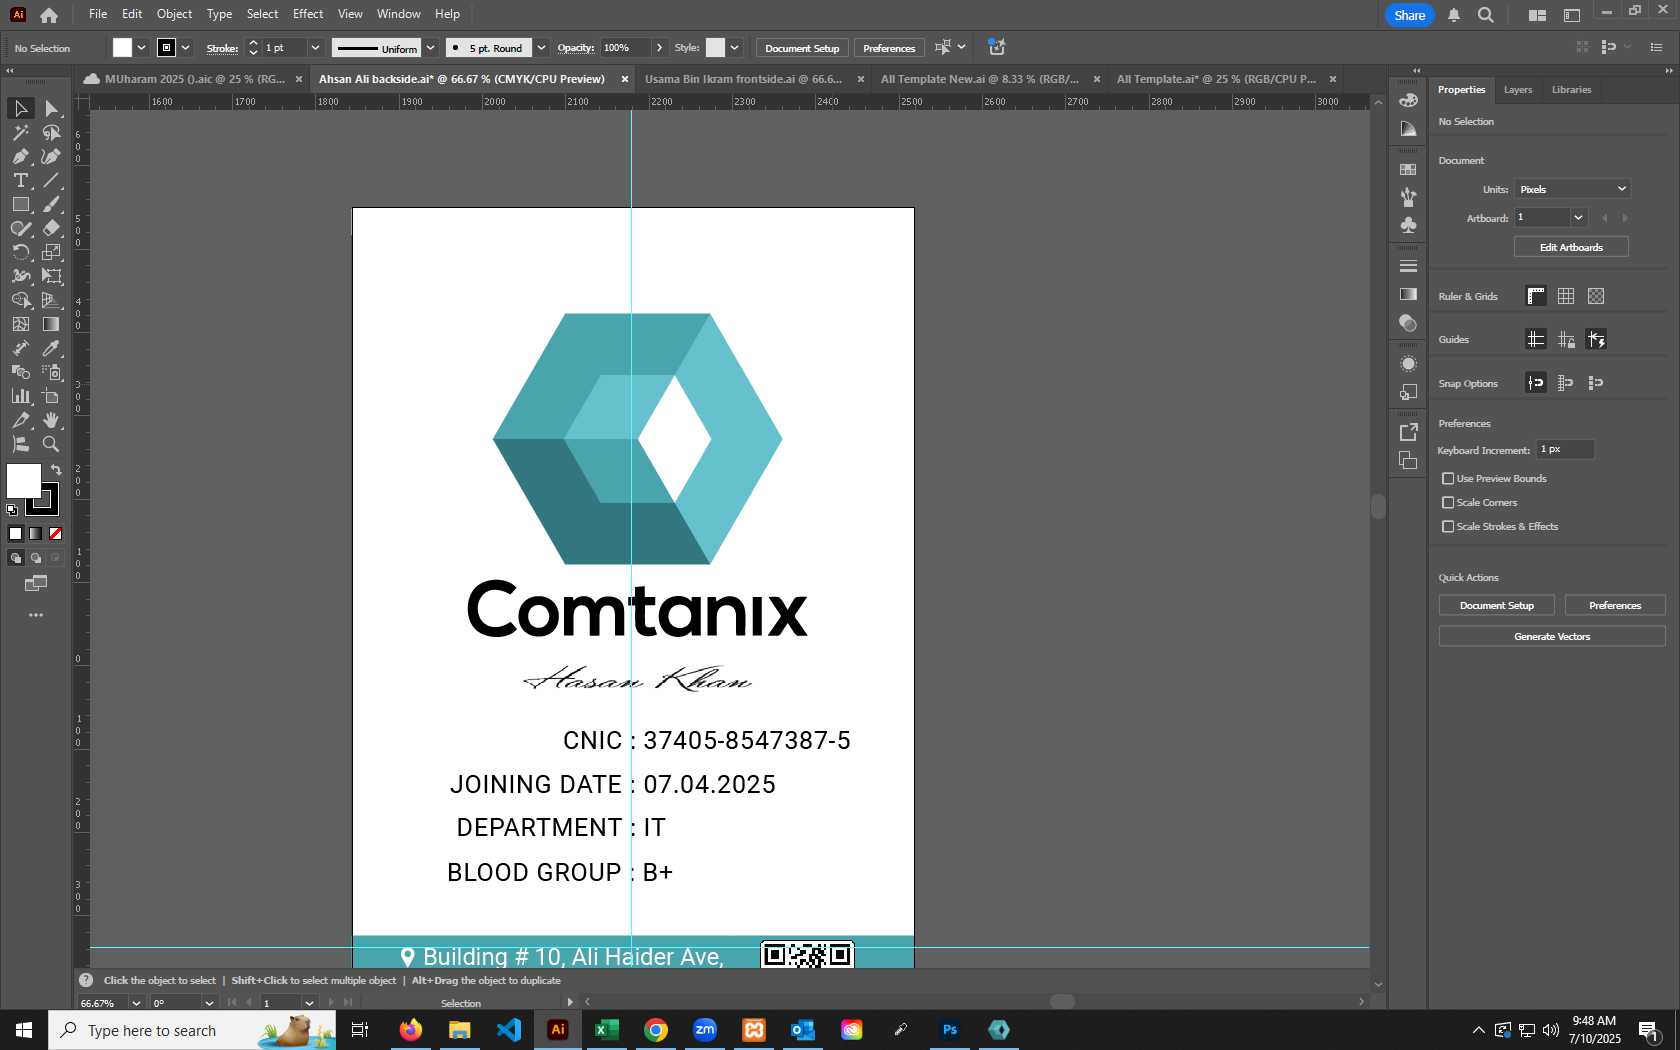Click Generate Vectors button
Screen dimensions: 1680x1050
click(x=1552, y=636)
